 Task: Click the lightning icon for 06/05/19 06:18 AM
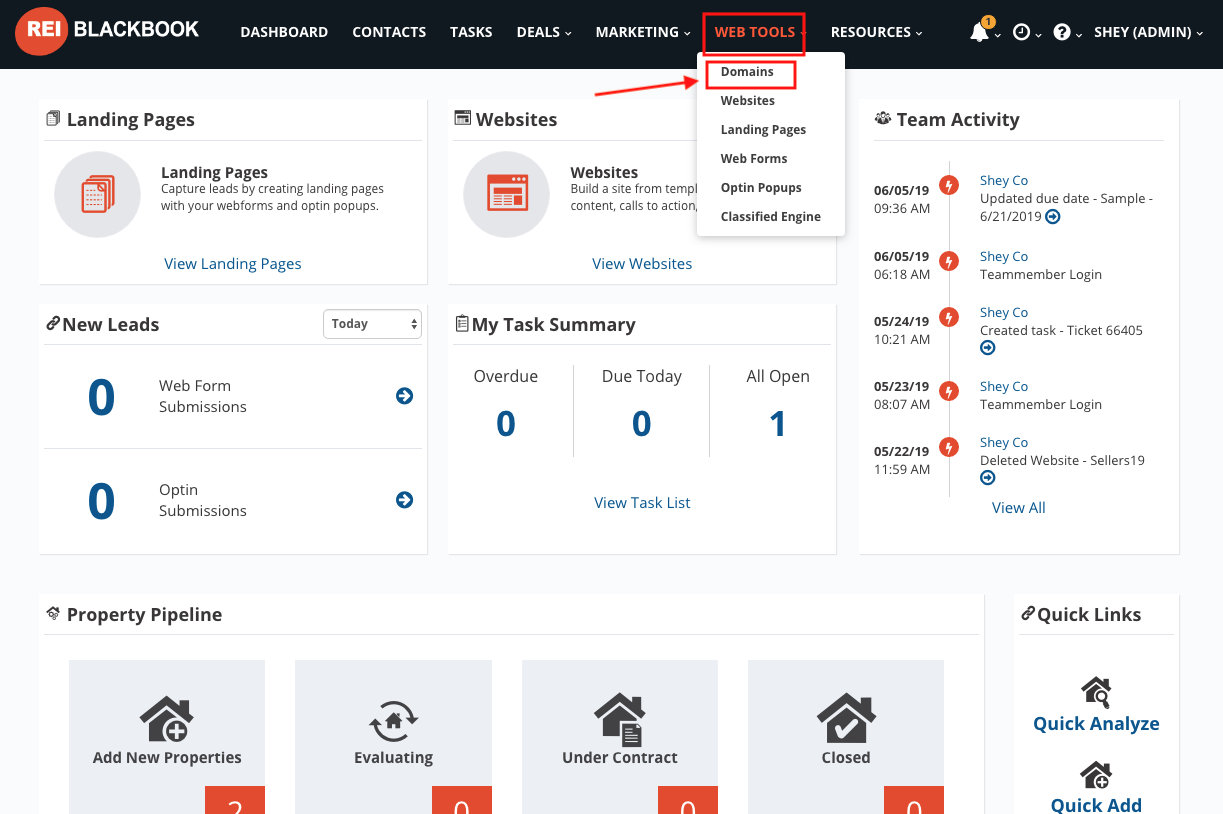coord(949,261)
